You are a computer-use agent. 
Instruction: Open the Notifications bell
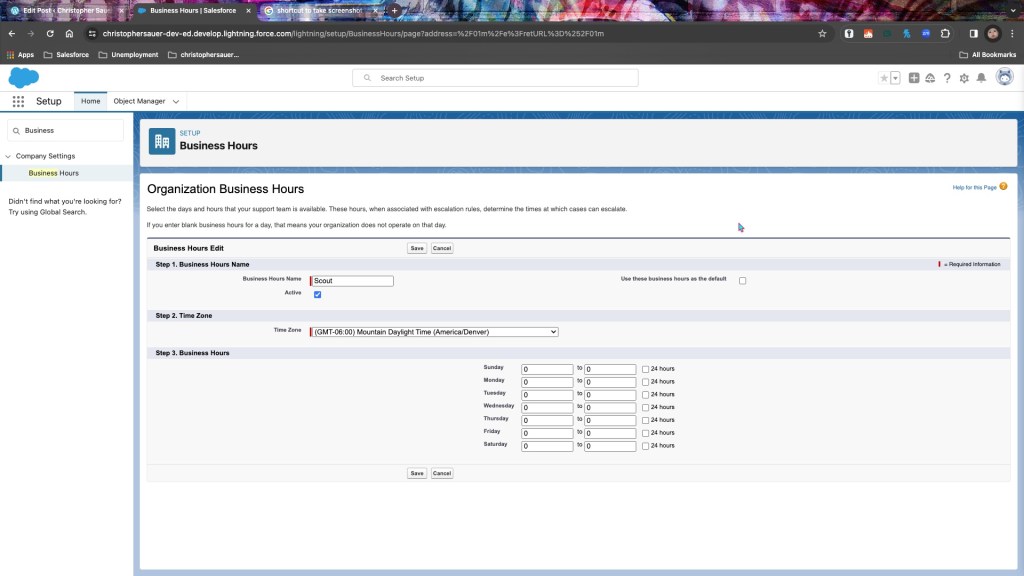tap(981, 78)
